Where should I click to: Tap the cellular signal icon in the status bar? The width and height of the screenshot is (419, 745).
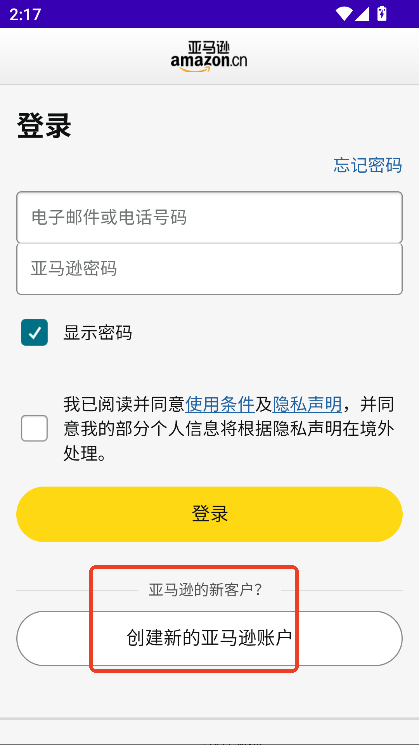pyautogui.click(x=362, y=14)
